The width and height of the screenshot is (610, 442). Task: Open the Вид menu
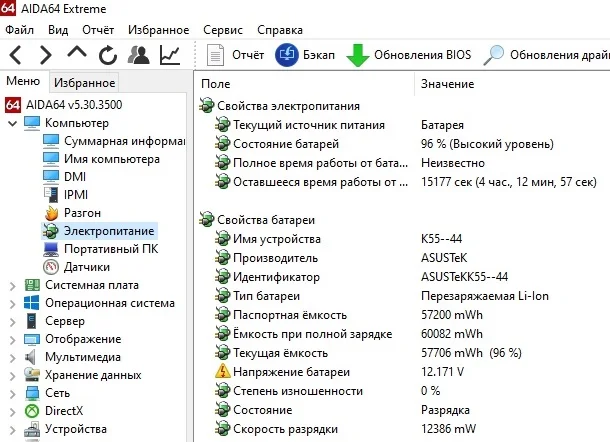coord(58,30)
